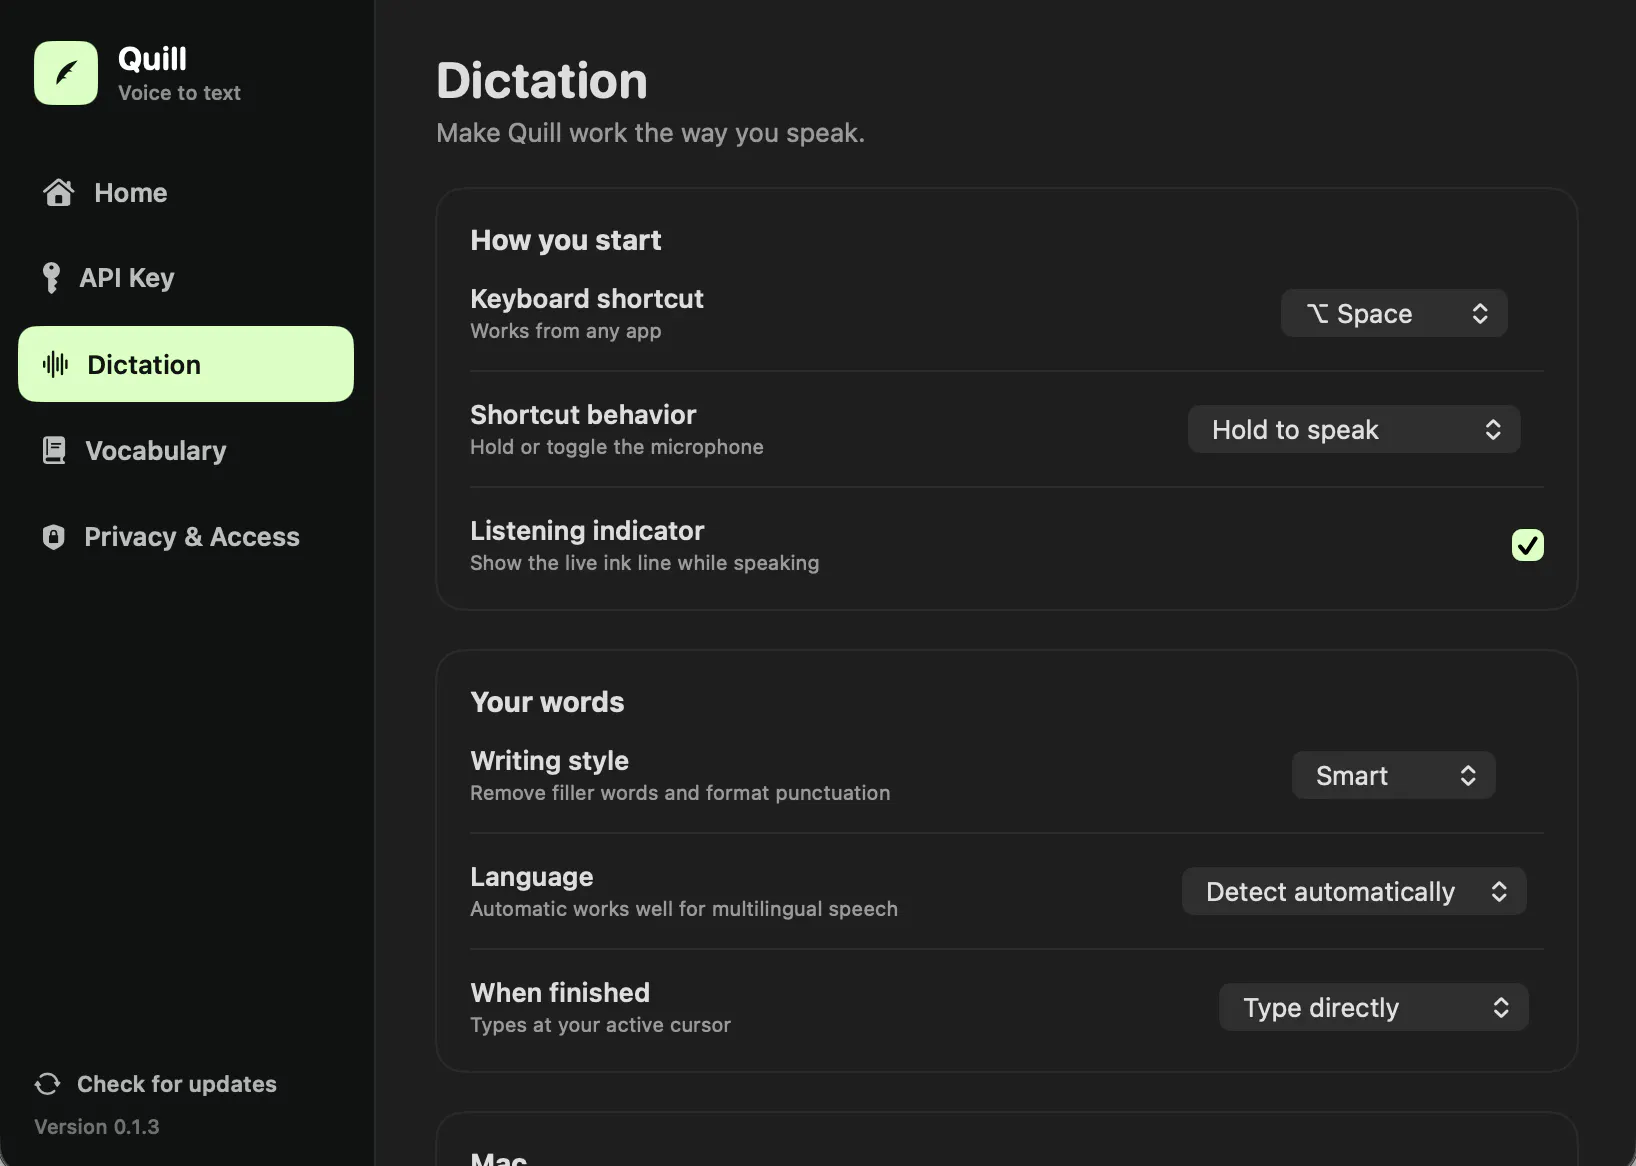This screenshot has height=1166, width=1636.
Task: Click 'Show the live ink line while speaking'
Action: point(645,563)
